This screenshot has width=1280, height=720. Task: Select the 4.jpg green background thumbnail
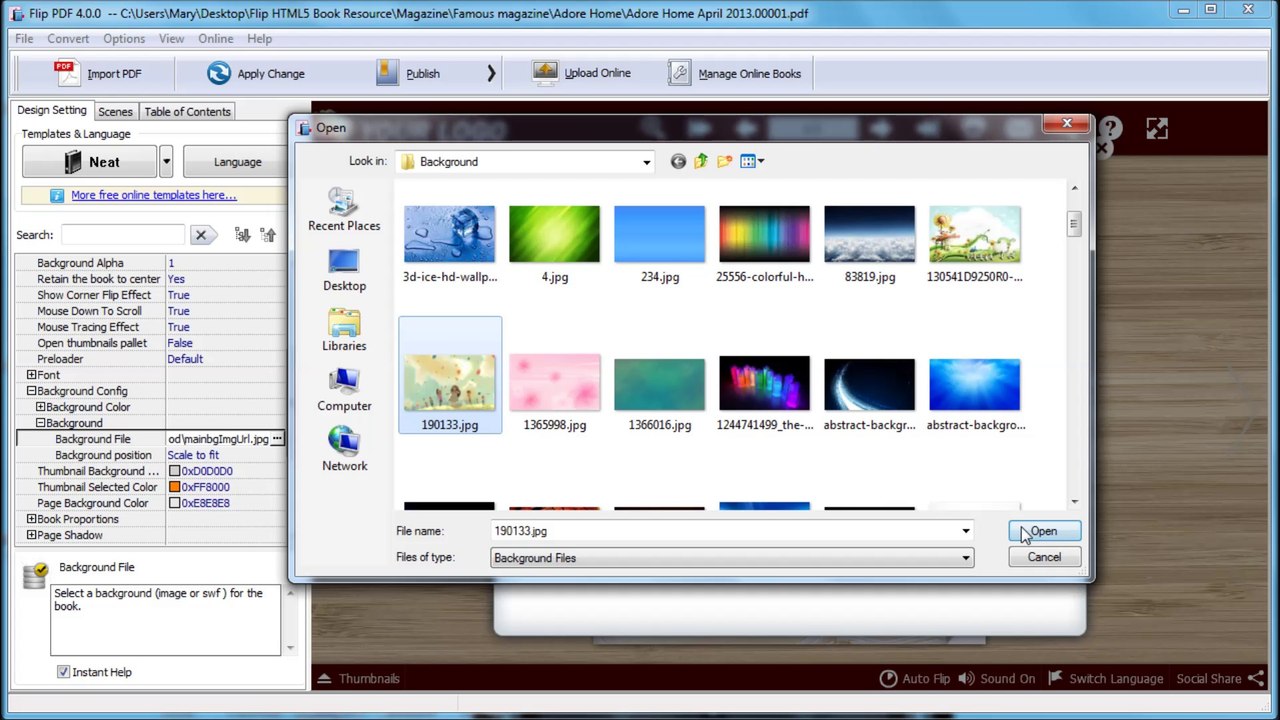554,235
